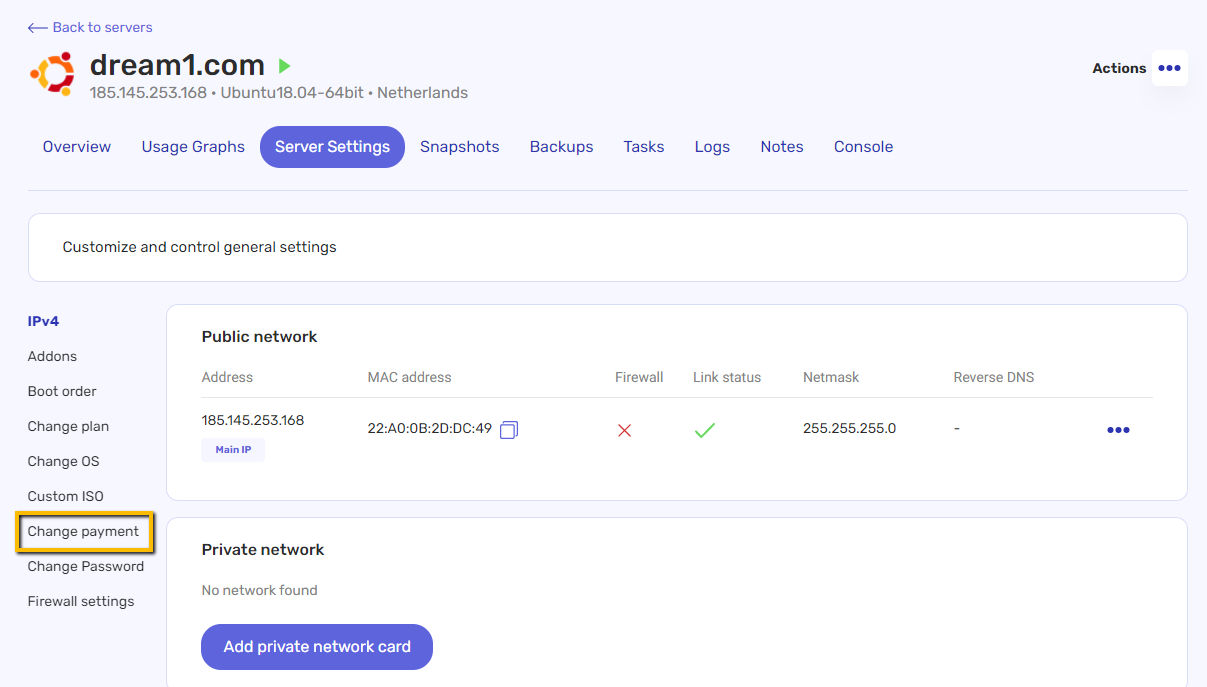Click the Private network heading
Screen dimensions: 1207x687
pos(263,550)
